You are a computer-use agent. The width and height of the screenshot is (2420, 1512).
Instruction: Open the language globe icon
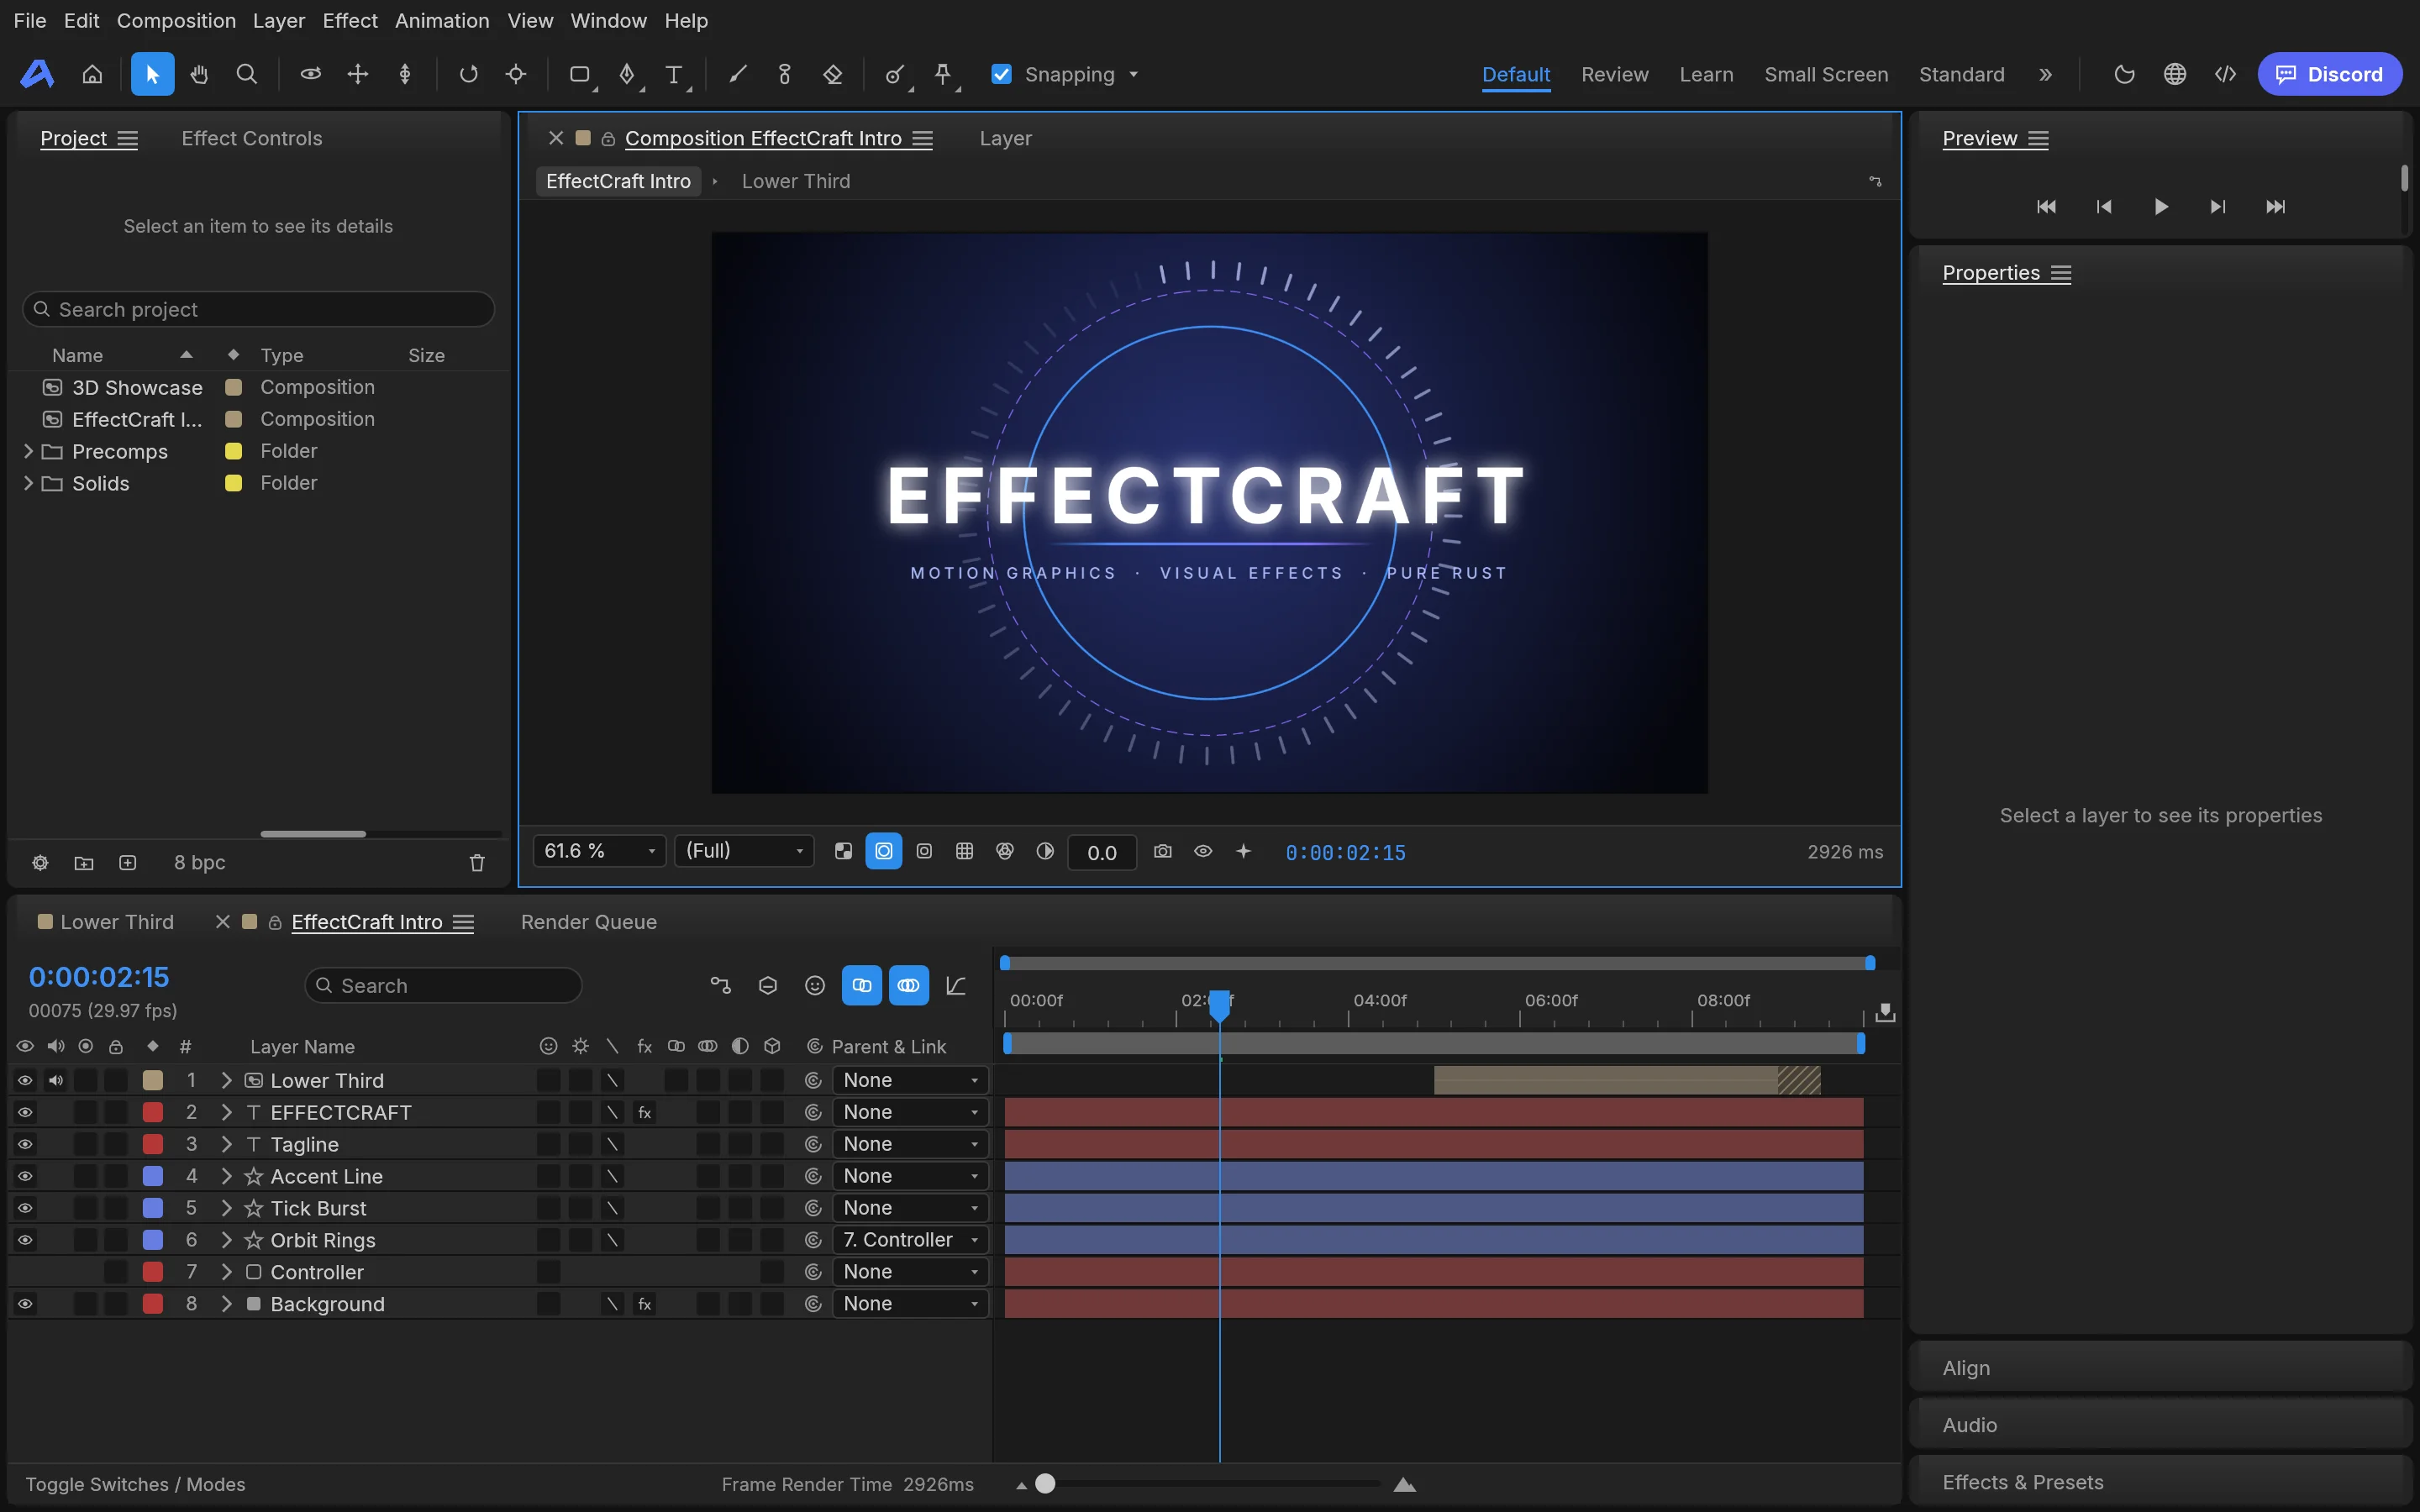click(2174, 74)
